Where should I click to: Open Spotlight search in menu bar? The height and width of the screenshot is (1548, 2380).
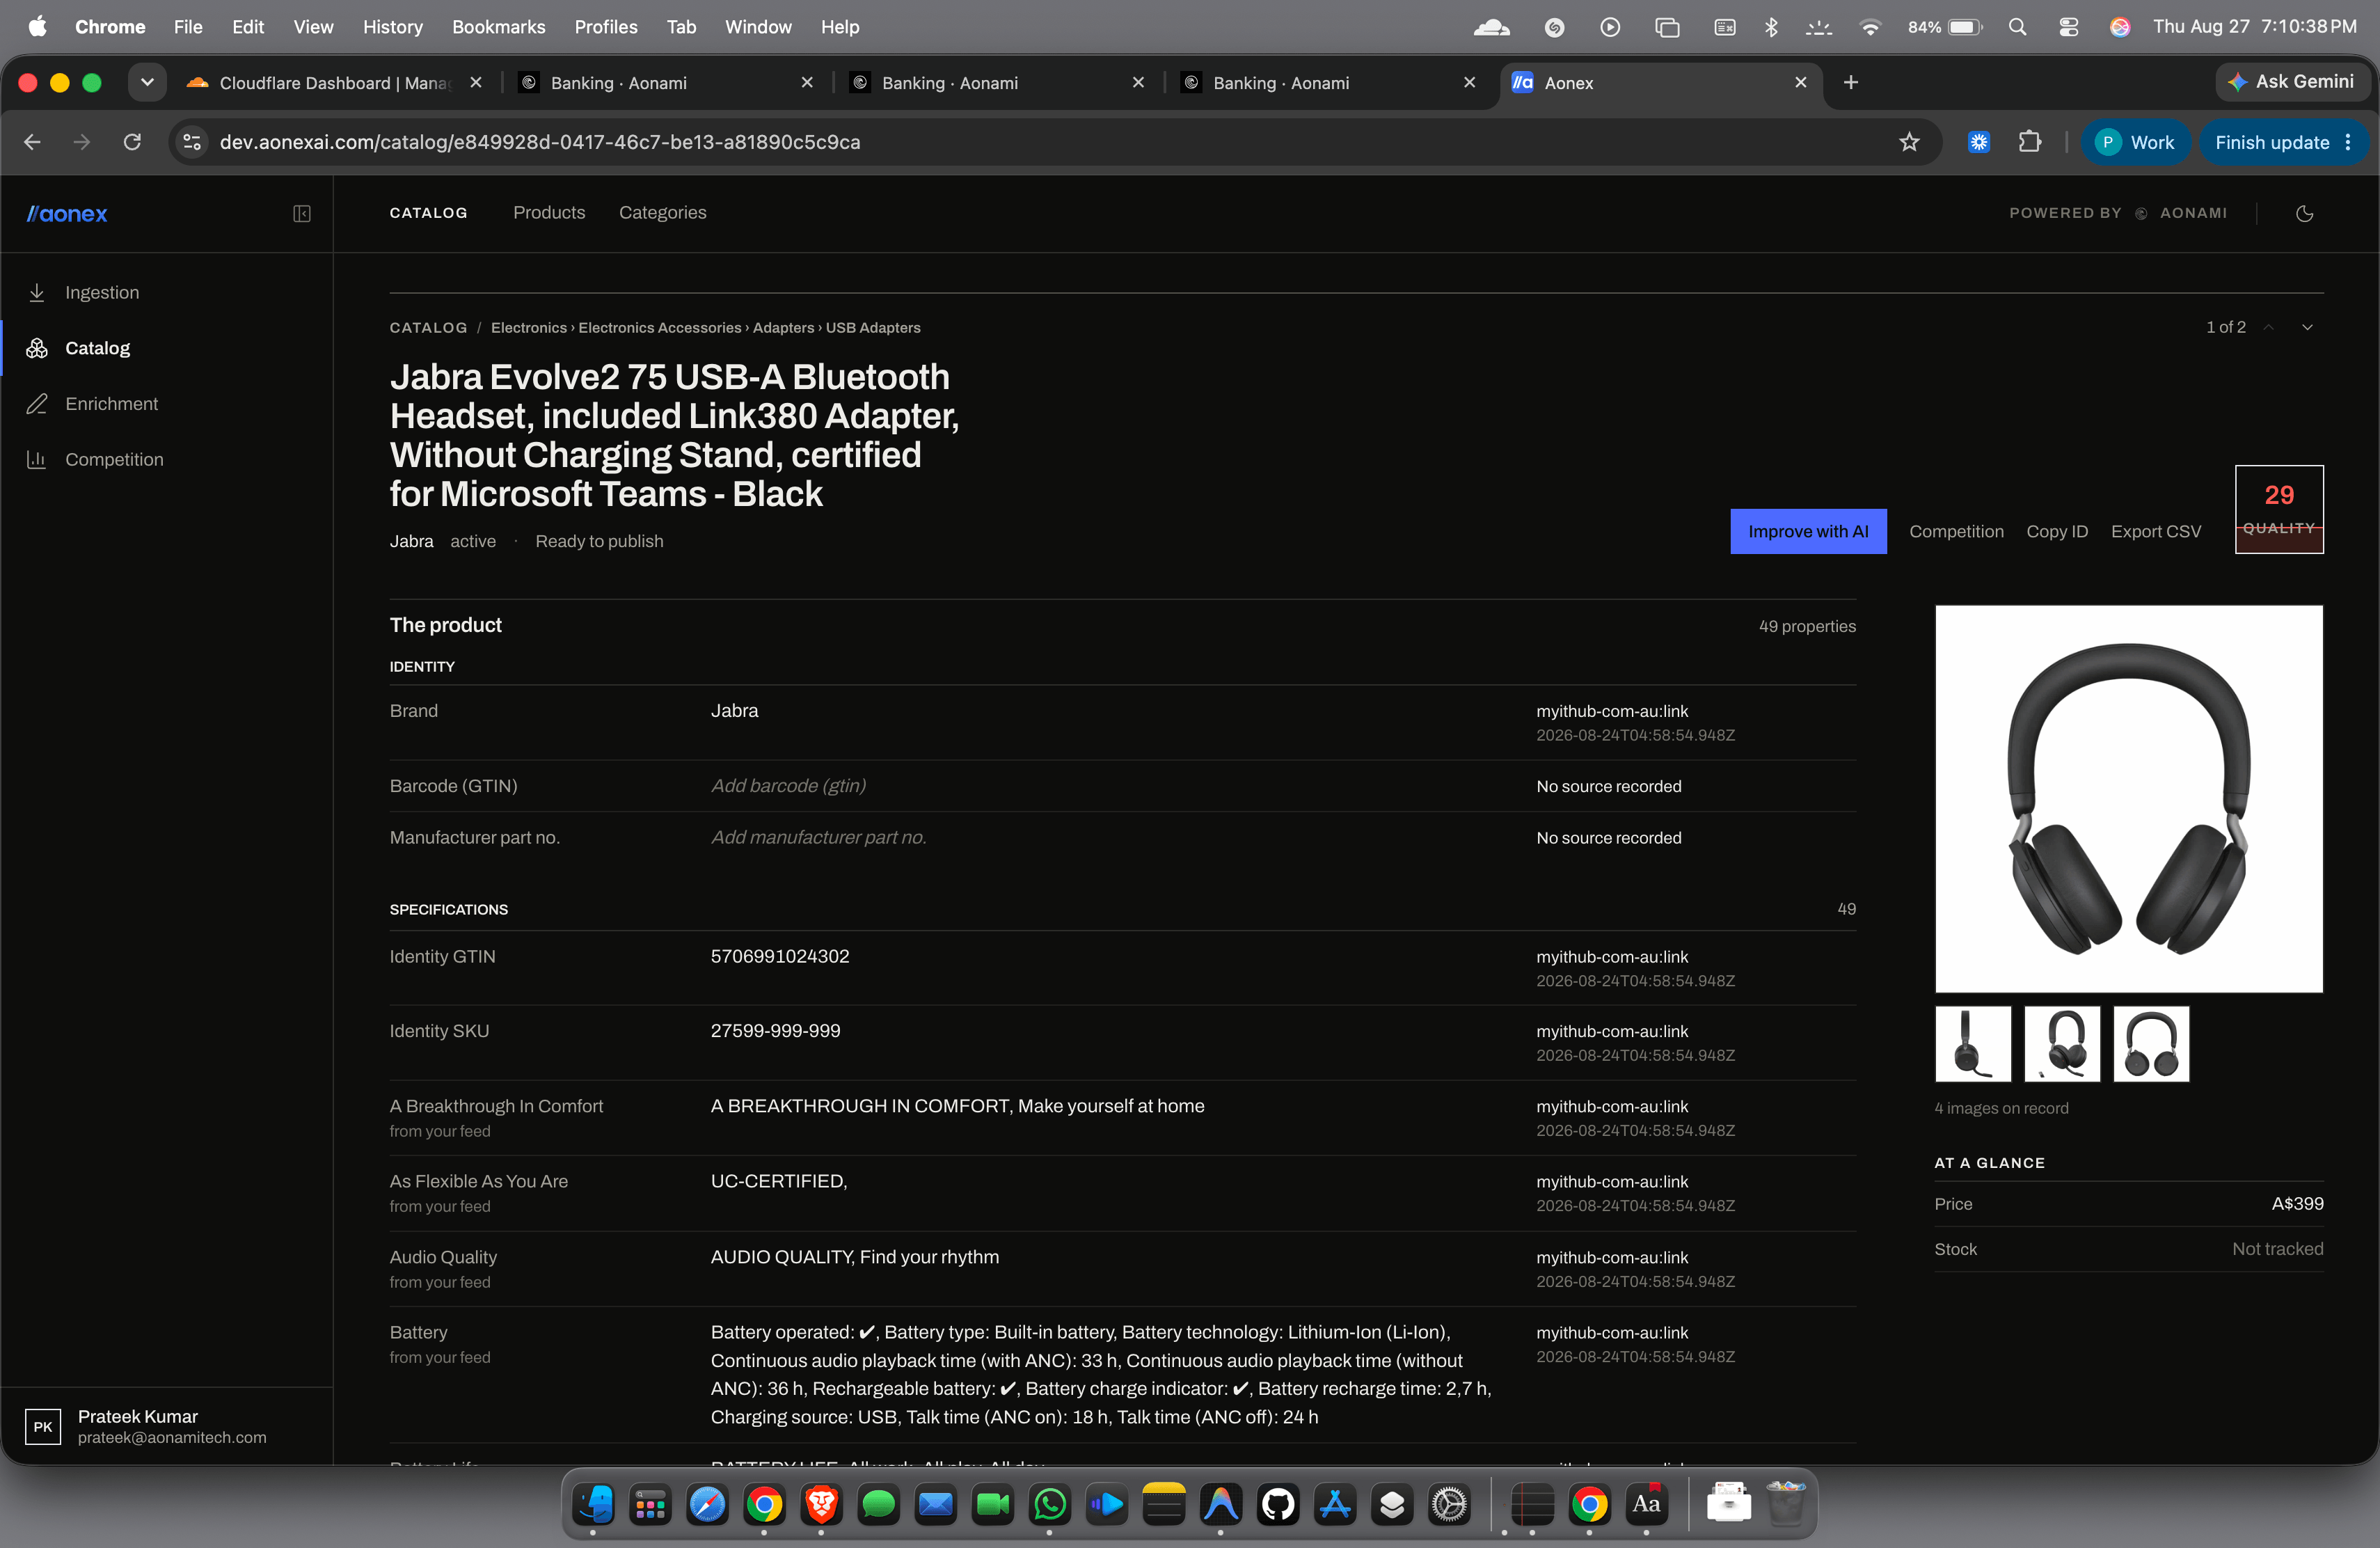coord(2017,27)
